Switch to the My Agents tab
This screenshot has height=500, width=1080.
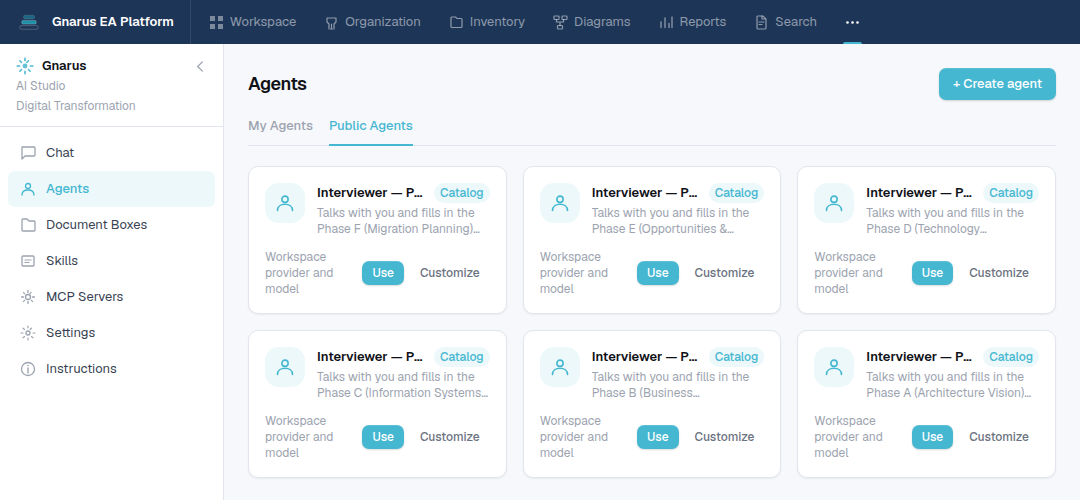280,126
